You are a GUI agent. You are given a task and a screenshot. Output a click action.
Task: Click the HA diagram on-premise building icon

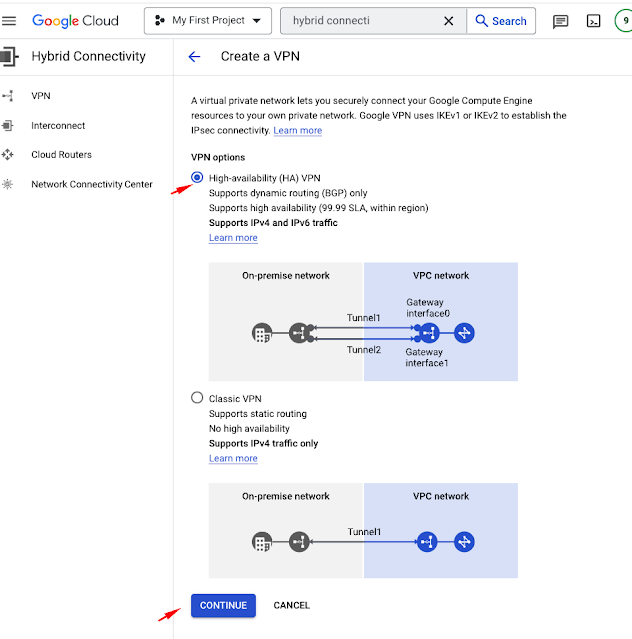(262, 333)
